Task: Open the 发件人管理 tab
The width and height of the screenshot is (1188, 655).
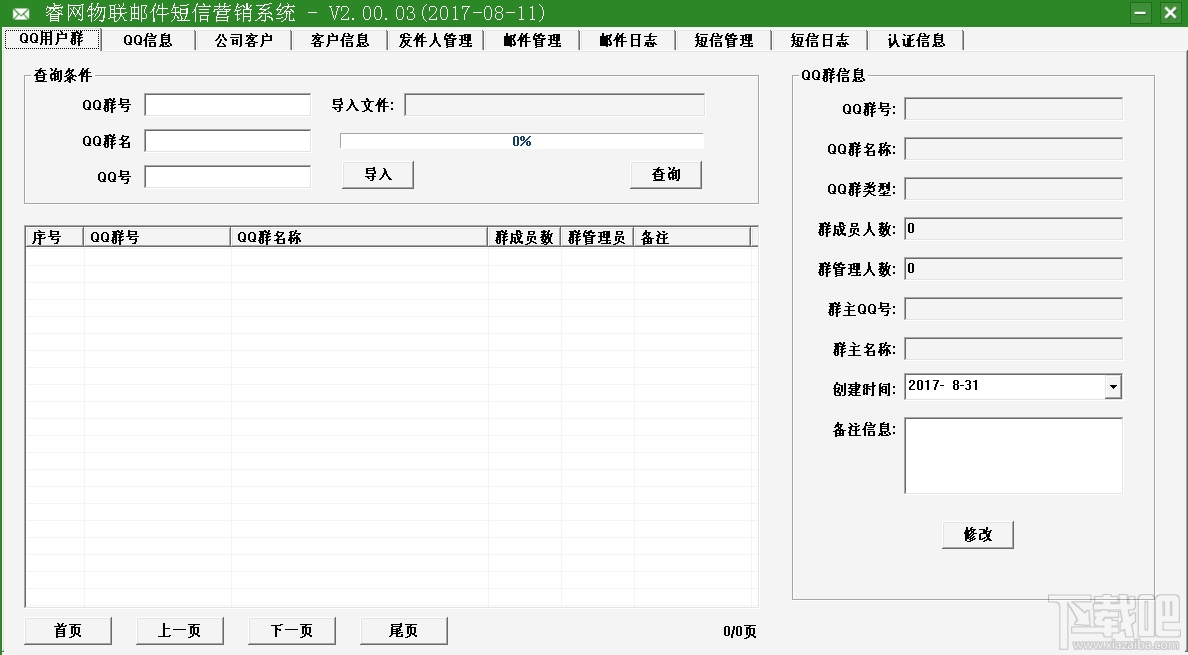Action: [x=436, y=40]
